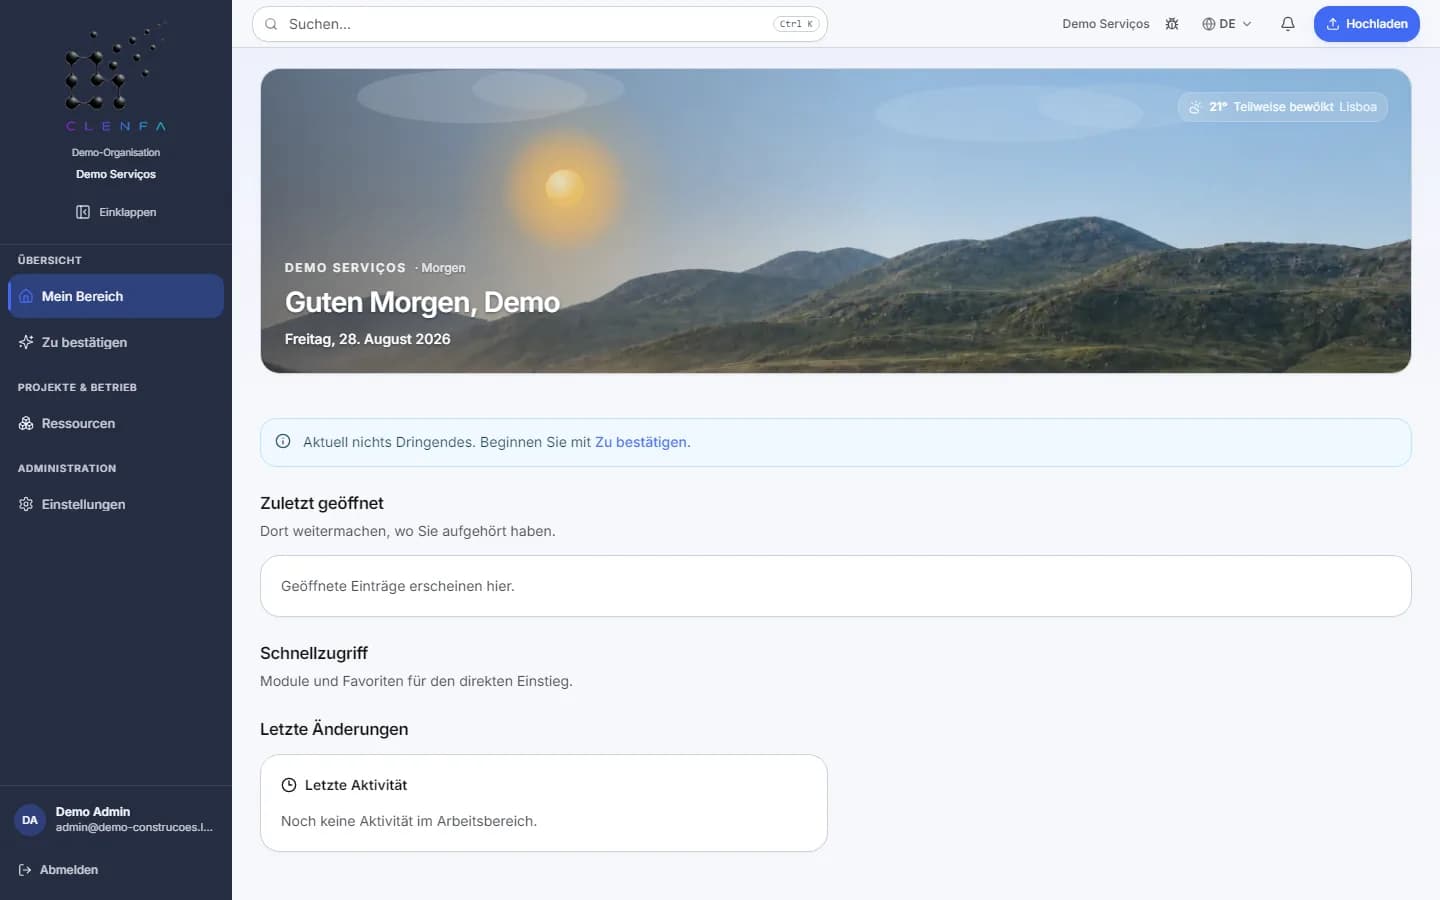The height and width of the screenshot is (900, 1440).
Task: Click the search magnifier icon
Action: [271, 24]
